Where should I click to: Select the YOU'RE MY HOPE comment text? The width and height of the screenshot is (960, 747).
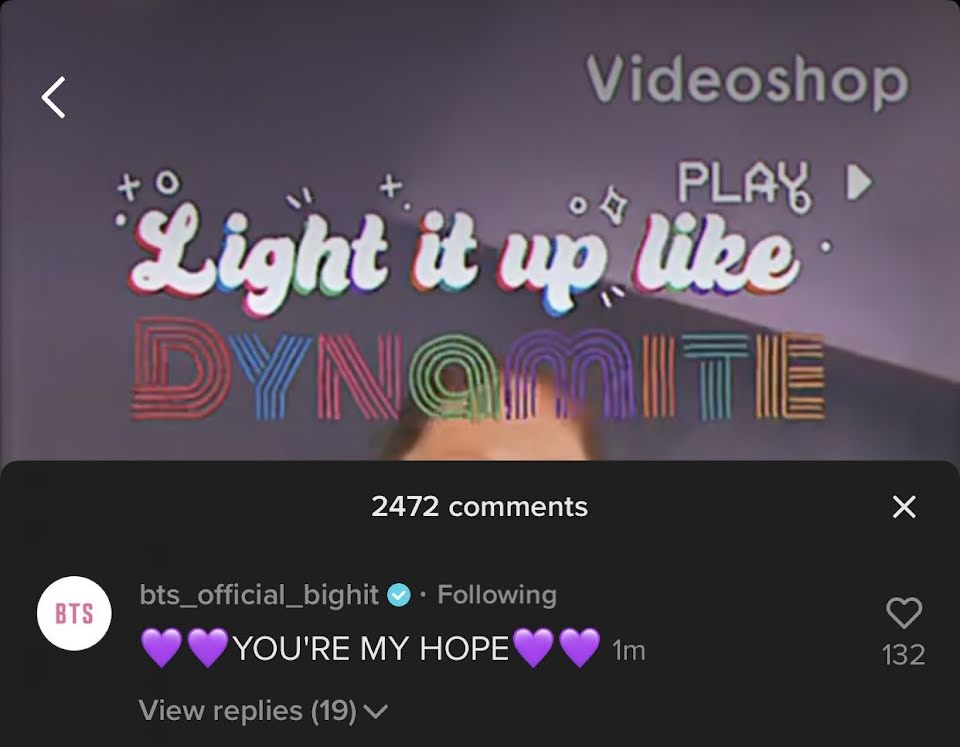pyautogui.click(x=371, y=648)
